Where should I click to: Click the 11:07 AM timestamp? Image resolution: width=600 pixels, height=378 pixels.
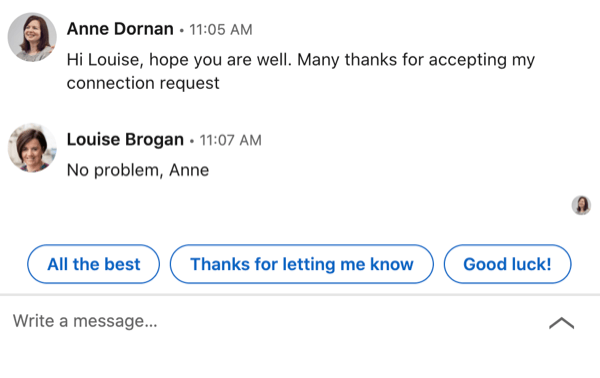point(230,140)
